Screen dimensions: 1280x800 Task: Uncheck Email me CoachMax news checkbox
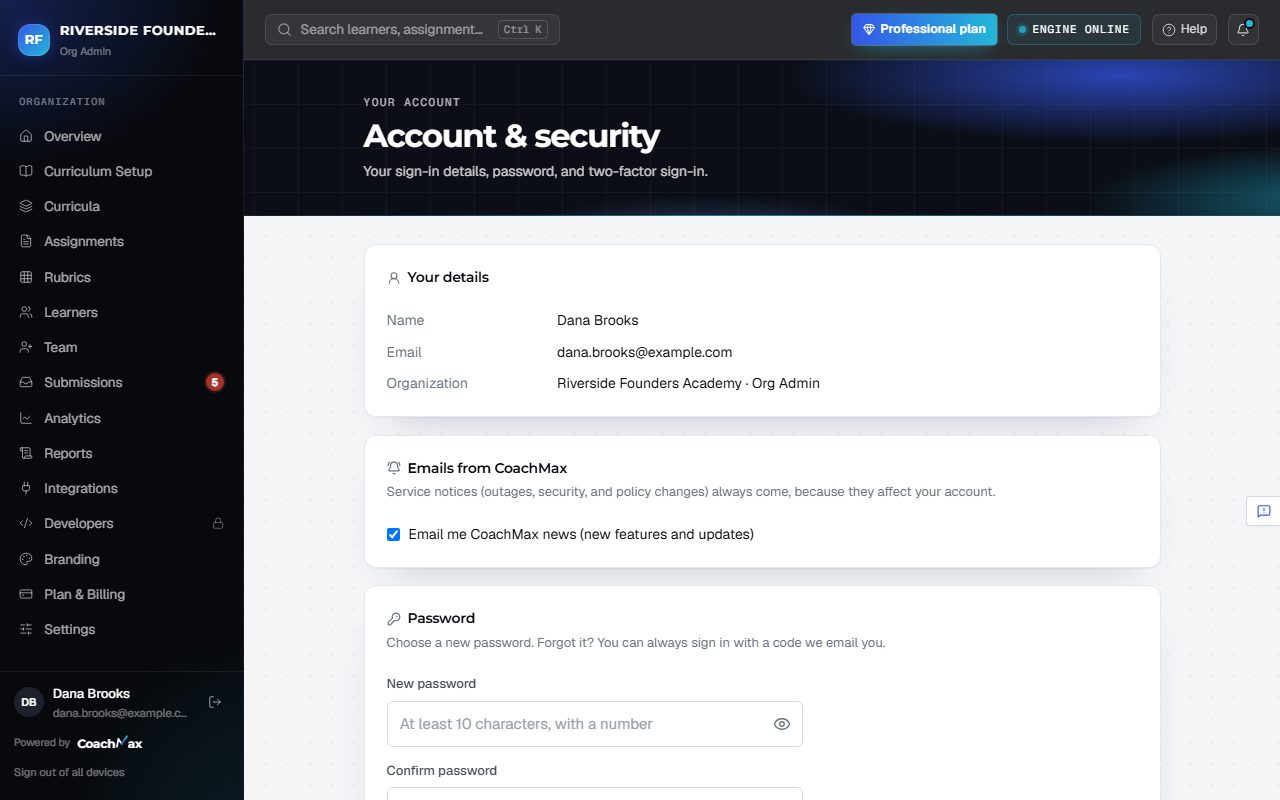click(x=393, y=534)
